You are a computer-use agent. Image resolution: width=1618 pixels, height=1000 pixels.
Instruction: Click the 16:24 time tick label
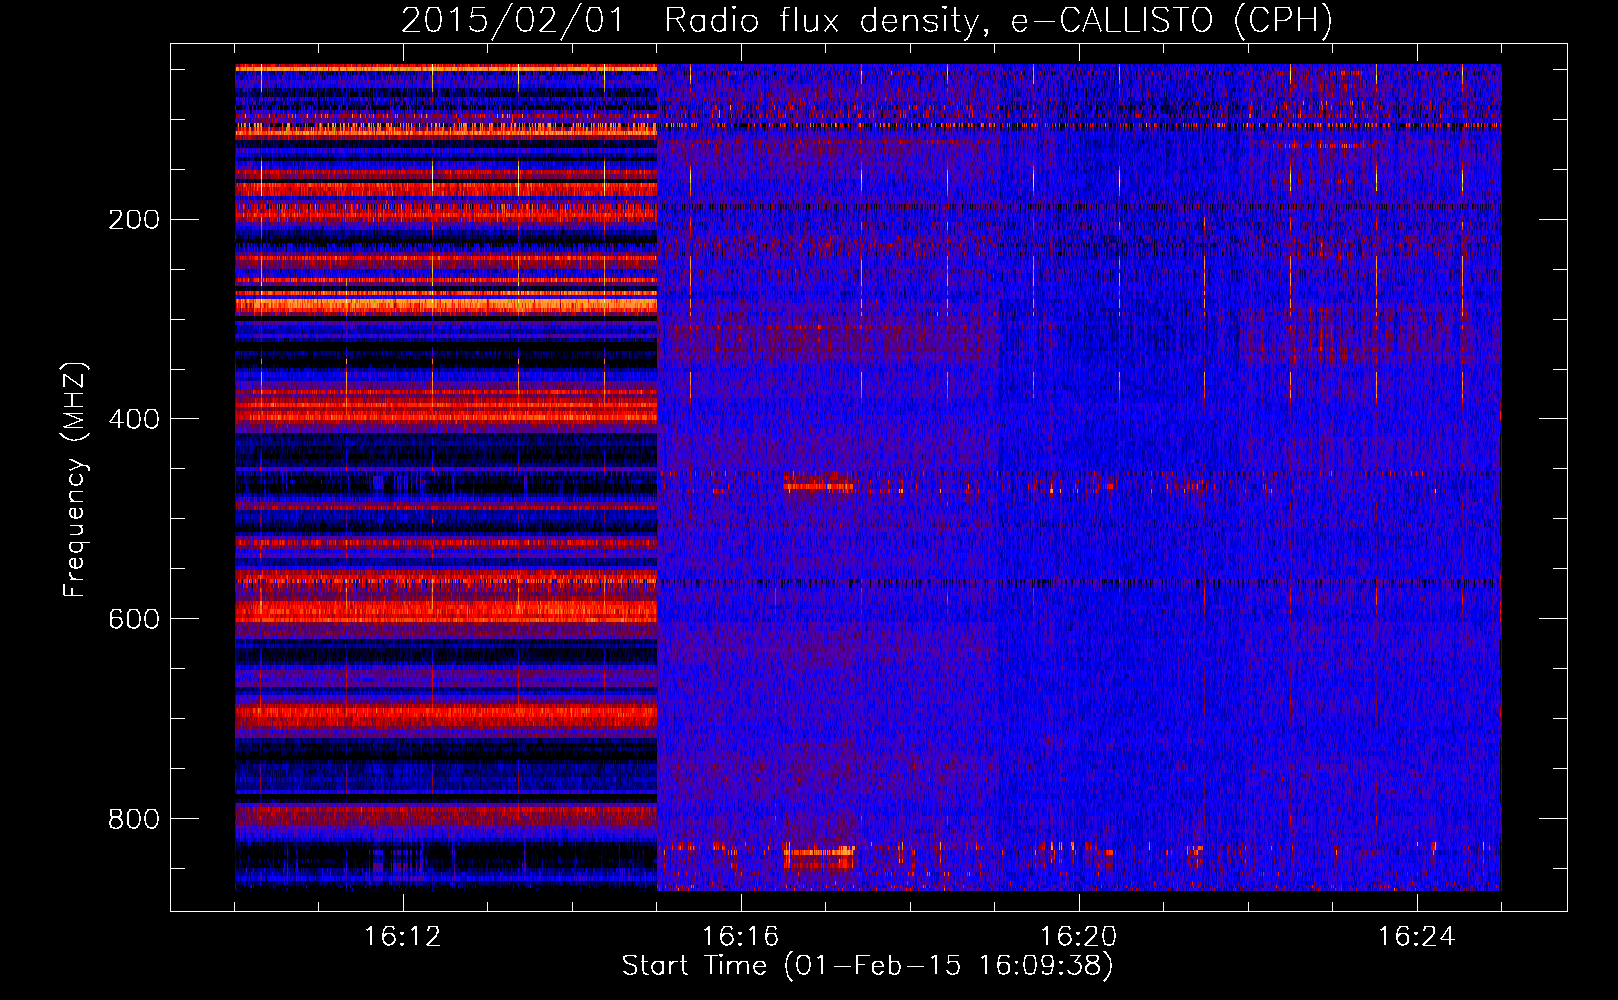pyautogui.click(x=1416, y=937)
